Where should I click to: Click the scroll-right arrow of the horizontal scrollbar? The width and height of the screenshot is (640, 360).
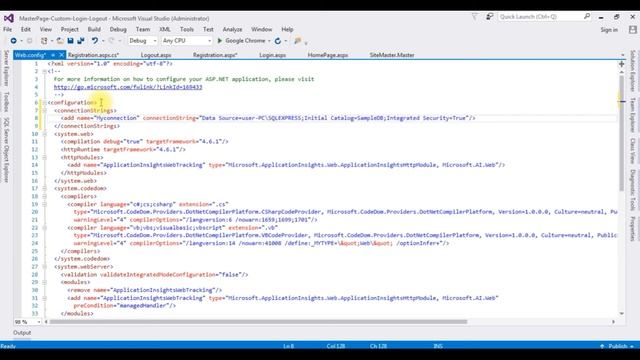613,322
